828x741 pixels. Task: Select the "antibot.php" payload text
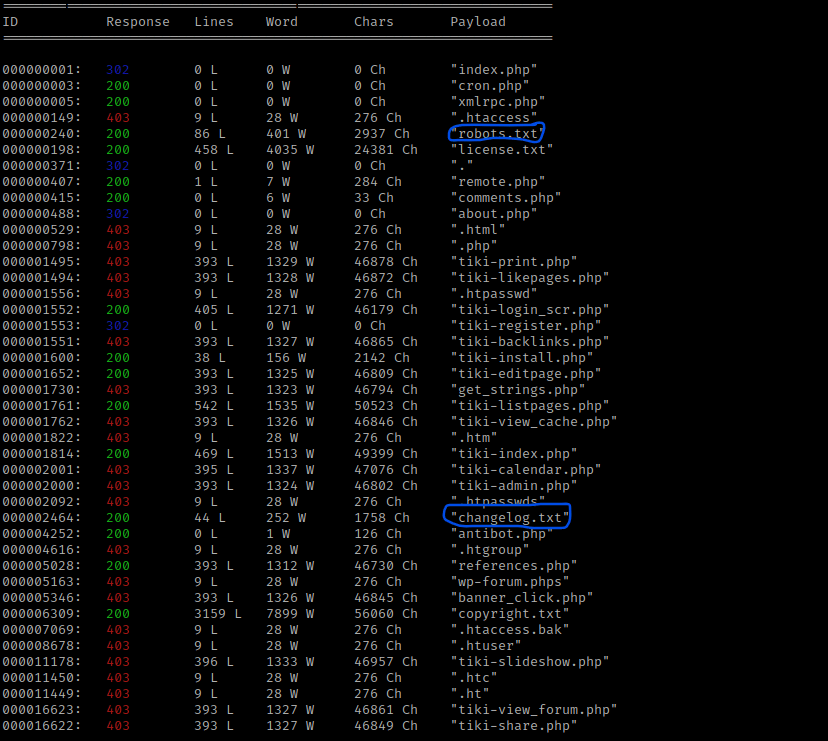click(501, 533)
